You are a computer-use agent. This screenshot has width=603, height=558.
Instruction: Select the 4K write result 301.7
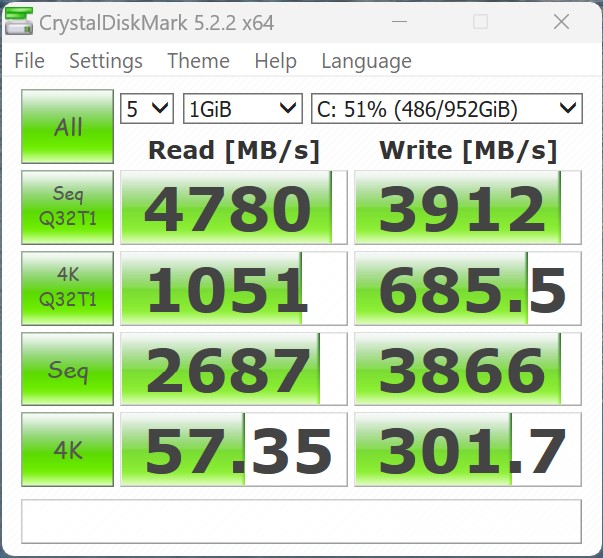tap(468, 450)
